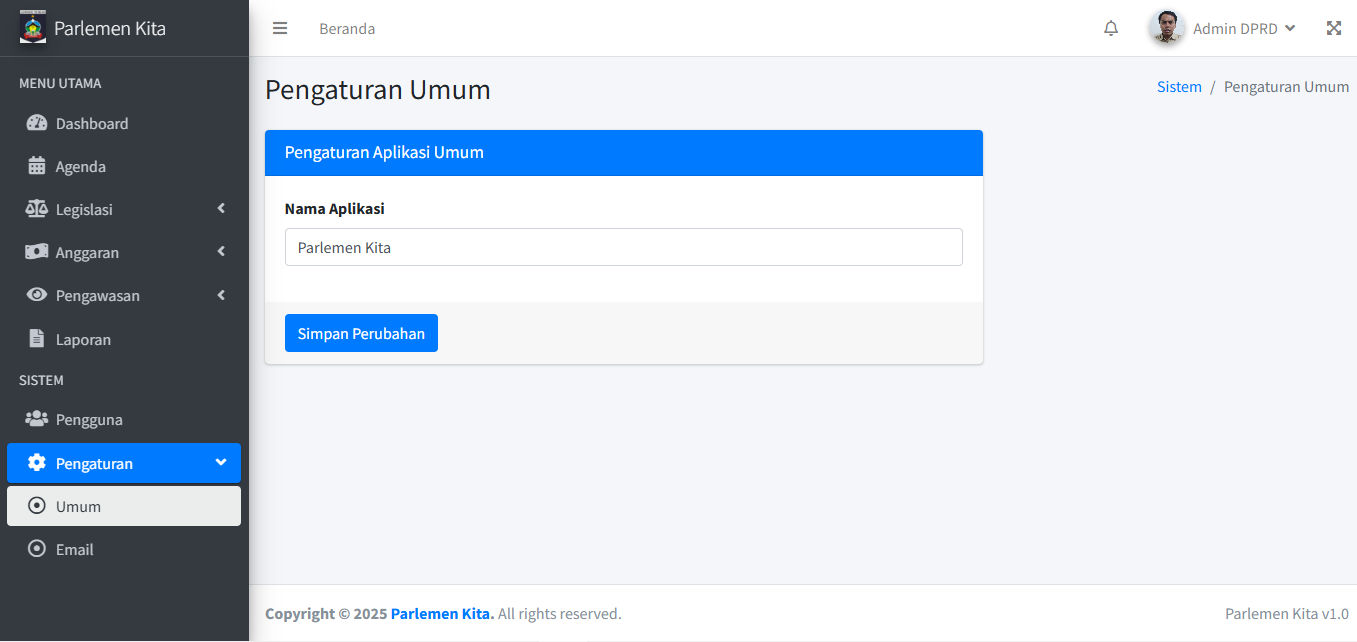Open notifications bell icon

pyautogui.click(x=1111, y=28)
